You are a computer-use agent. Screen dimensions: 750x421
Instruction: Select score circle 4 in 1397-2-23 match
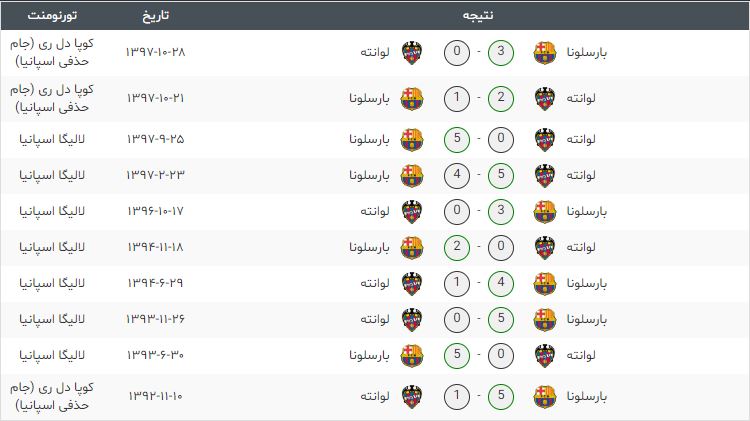[x=457, y=175]
